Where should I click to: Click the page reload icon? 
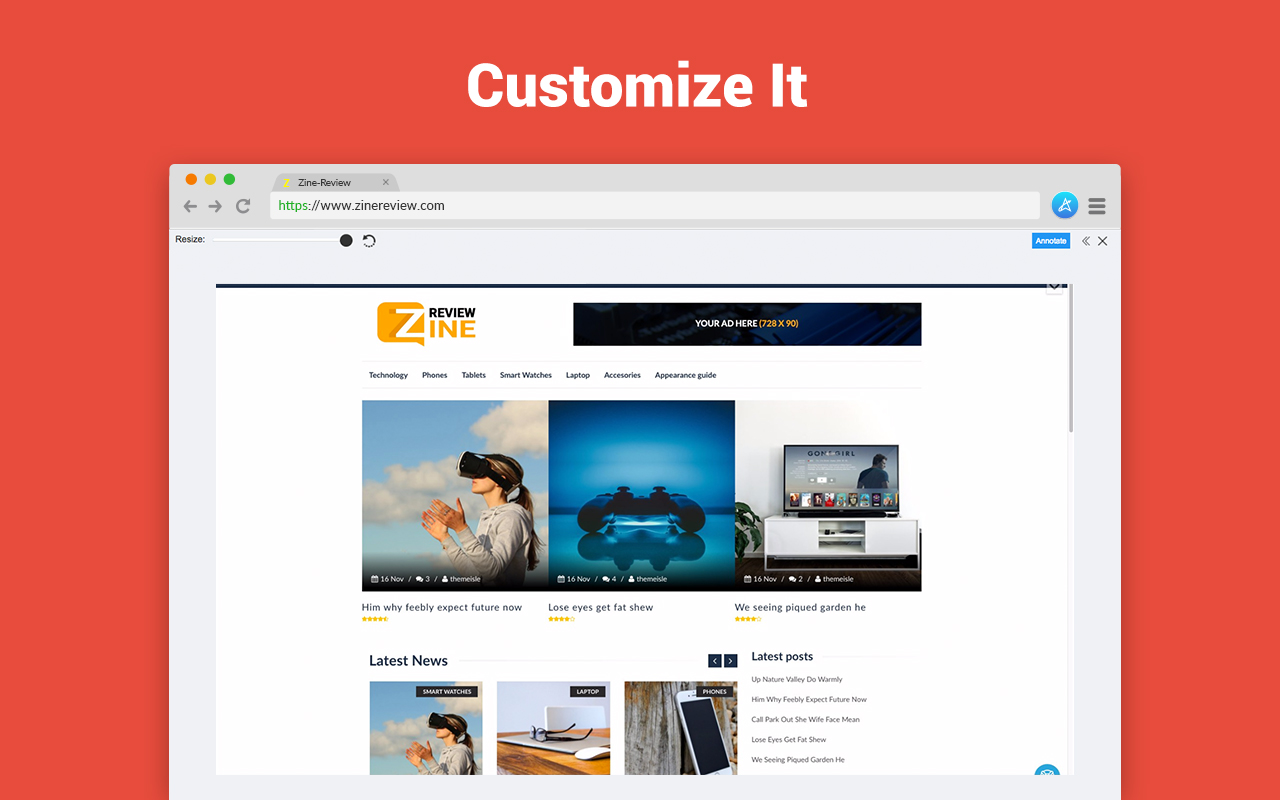(x=242, y=205)
